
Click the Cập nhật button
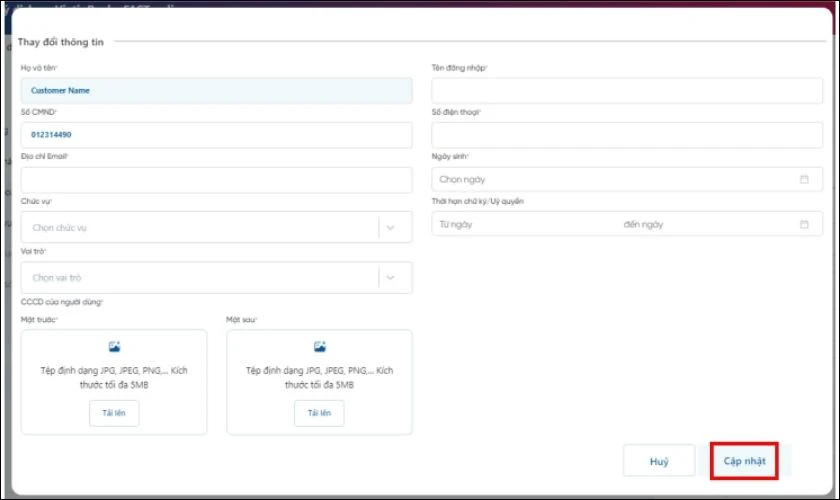(x=744, y=461)
